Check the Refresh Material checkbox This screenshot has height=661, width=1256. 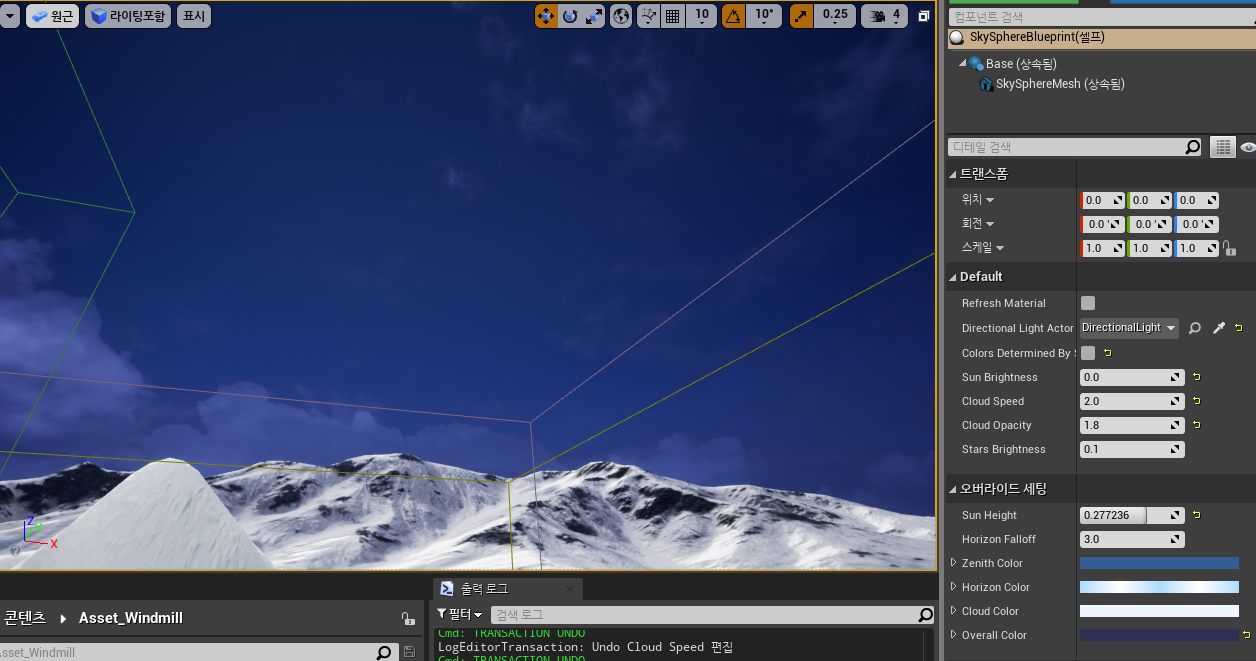click(x=1088, y=303)
